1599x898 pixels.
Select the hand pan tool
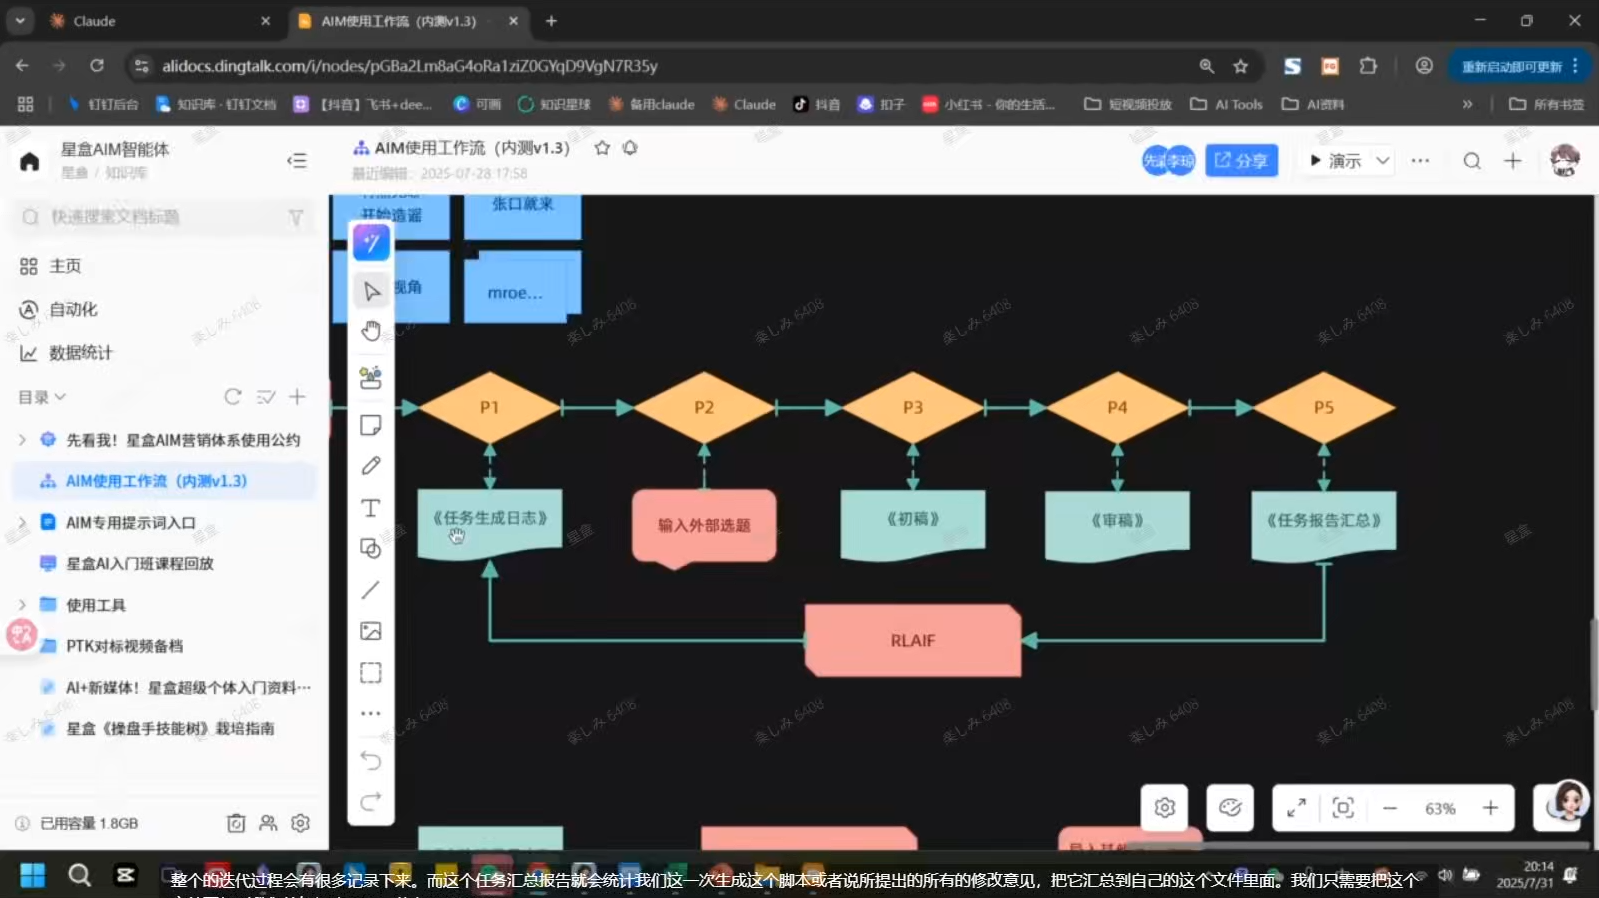[x=371, y=331]
